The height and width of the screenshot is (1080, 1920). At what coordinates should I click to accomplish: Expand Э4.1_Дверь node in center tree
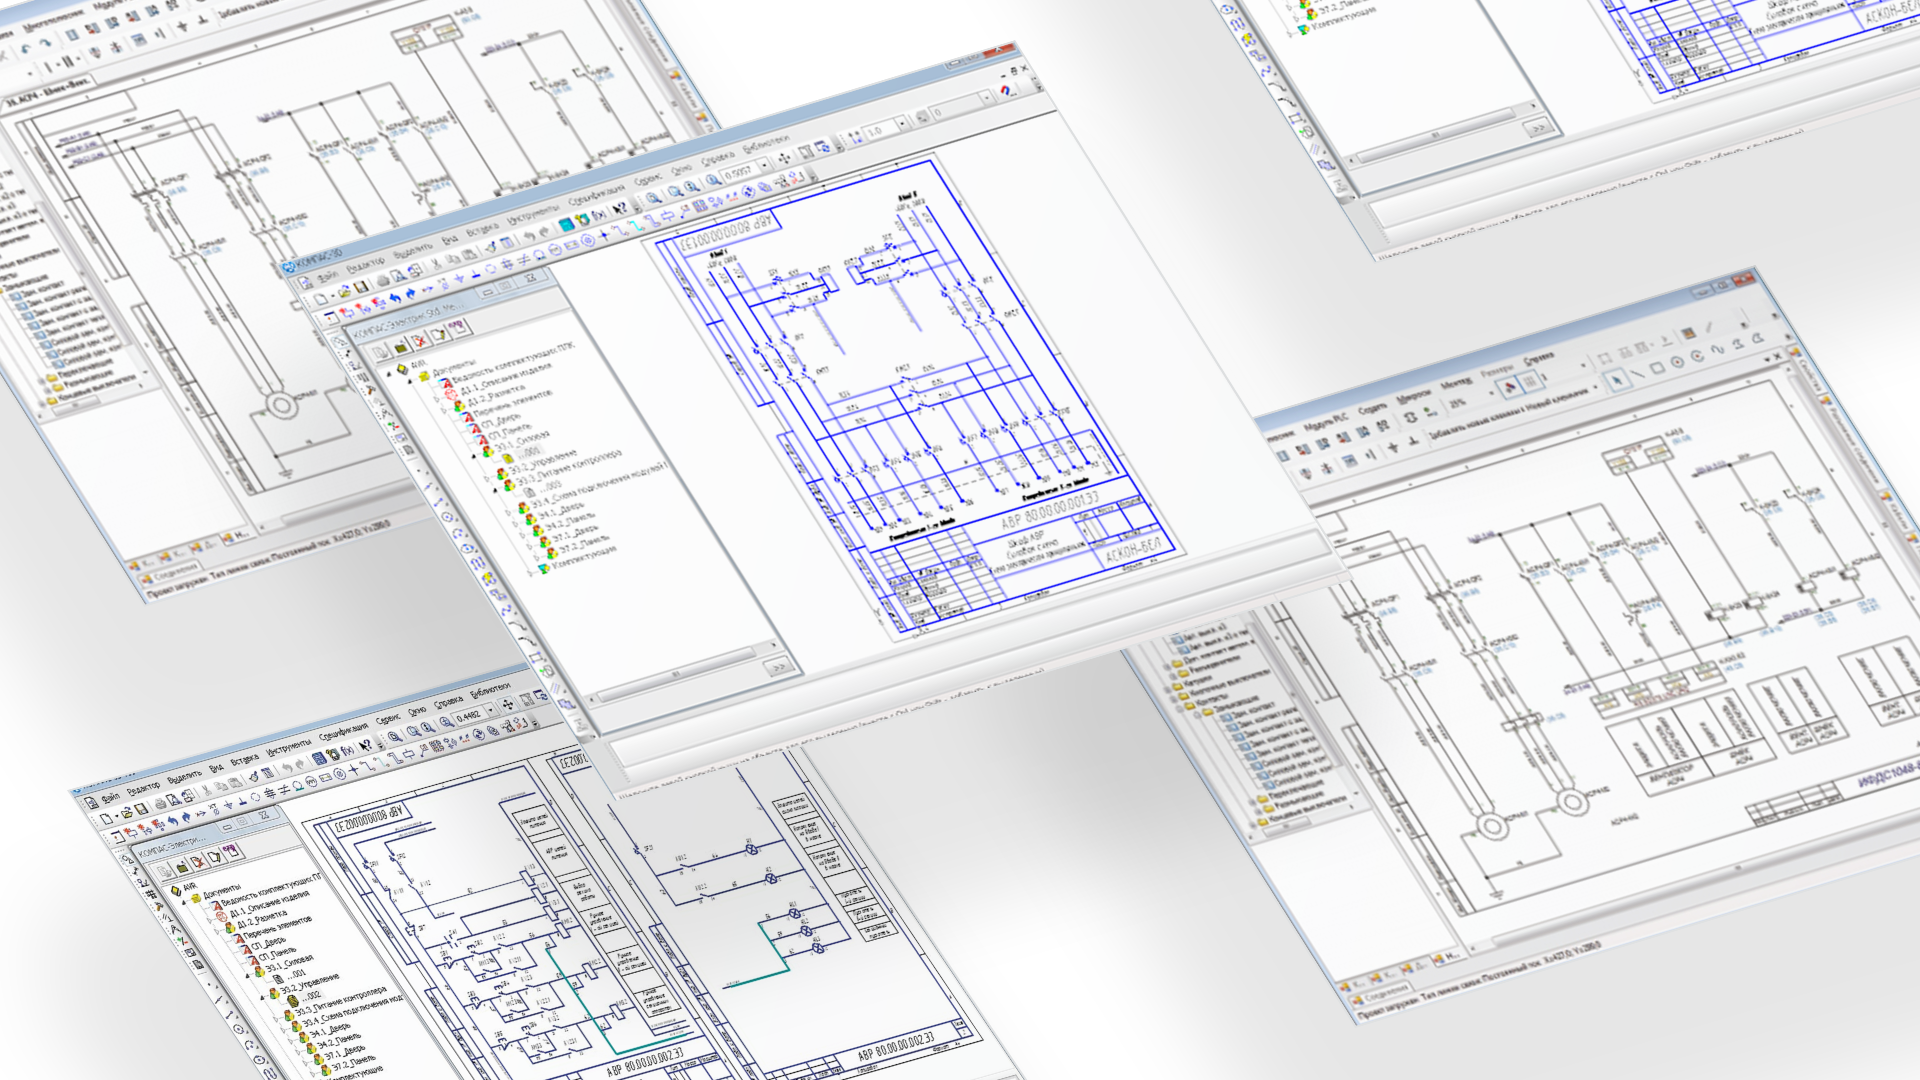click(x=516, y=524)
